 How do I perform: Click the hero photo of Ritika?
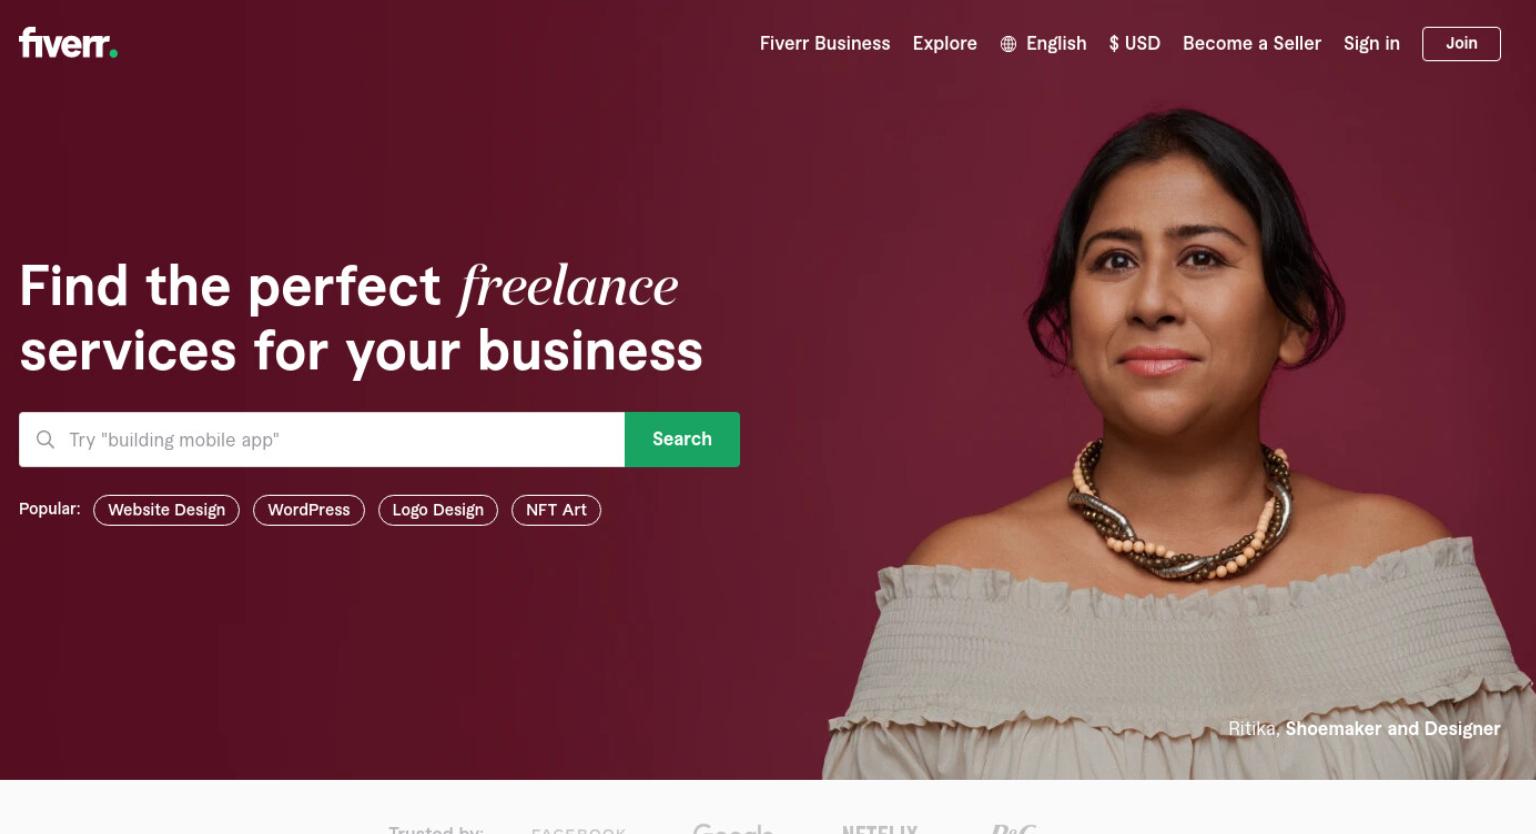pos(1180,440)
